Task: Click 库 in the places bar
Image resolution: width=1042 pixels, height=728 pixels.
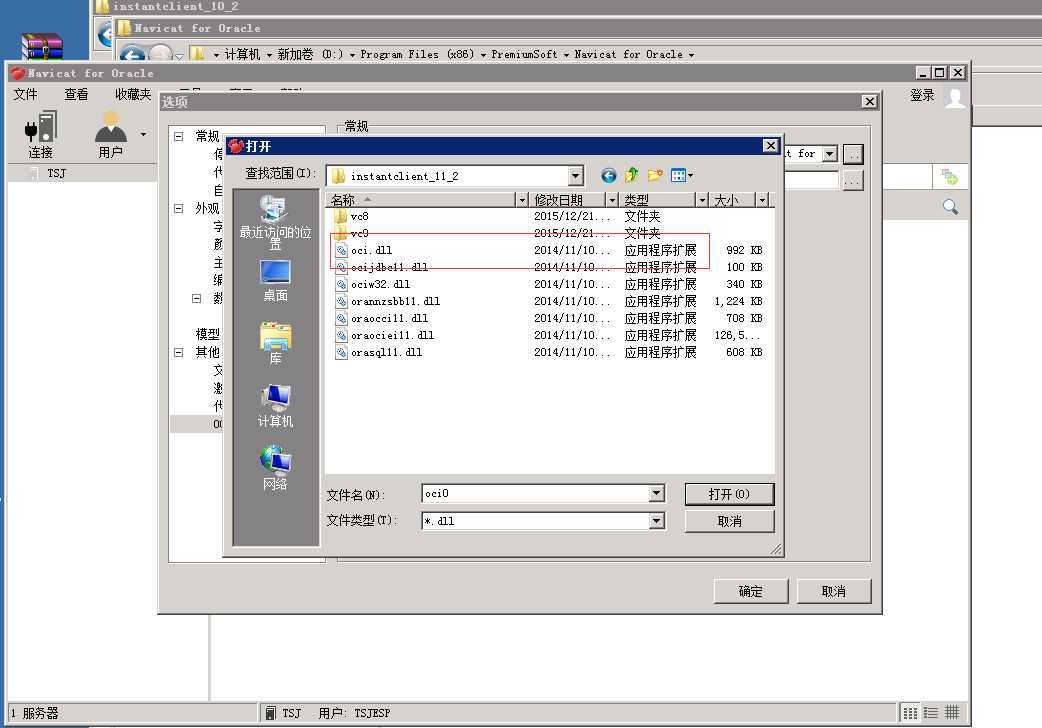Action: [275, 344]
